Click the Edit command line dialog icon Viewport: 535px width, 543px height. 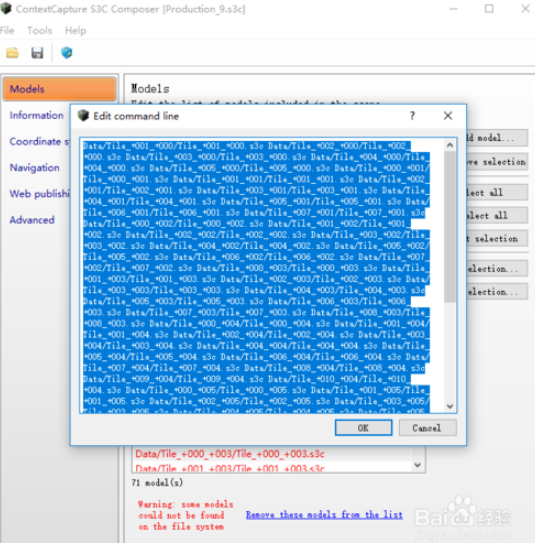tap(83, 116)
